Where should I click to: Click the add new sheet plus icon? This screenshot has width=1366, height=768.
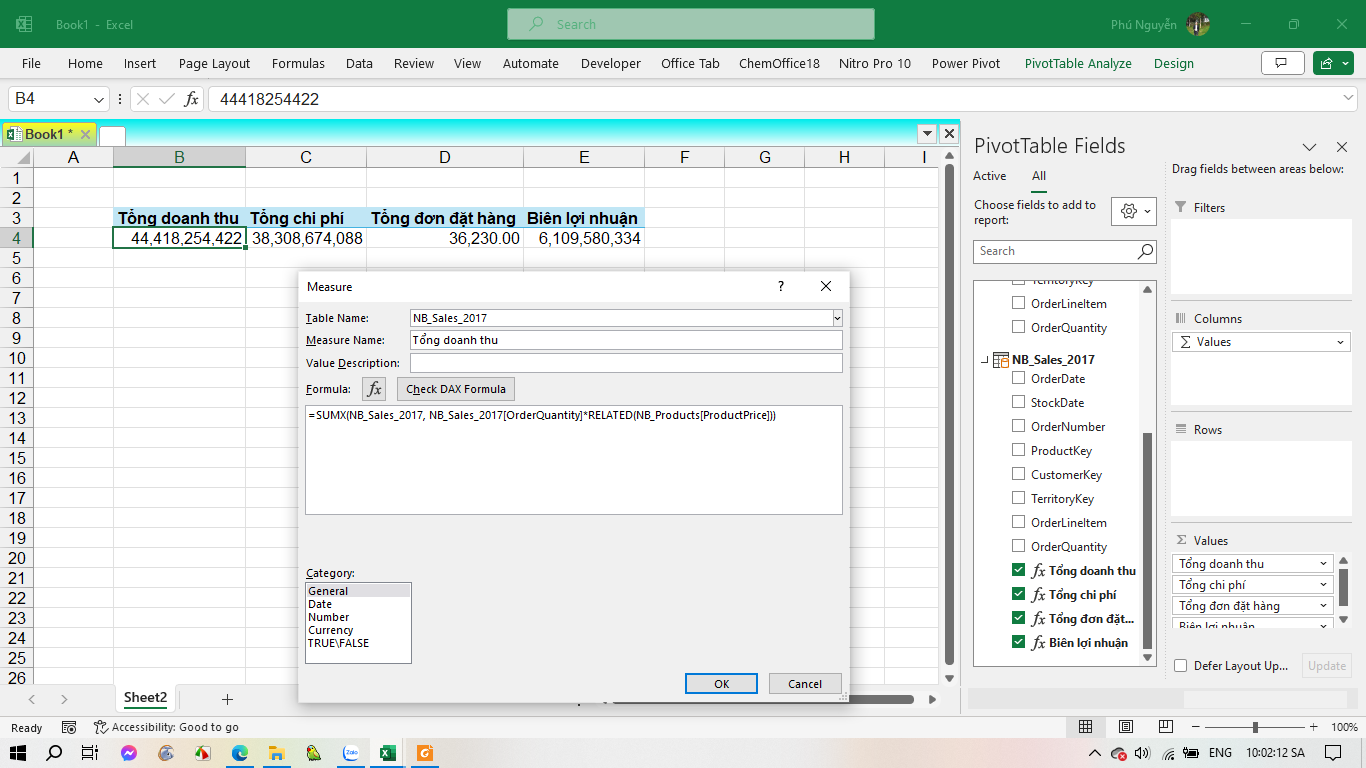(227, 699)
